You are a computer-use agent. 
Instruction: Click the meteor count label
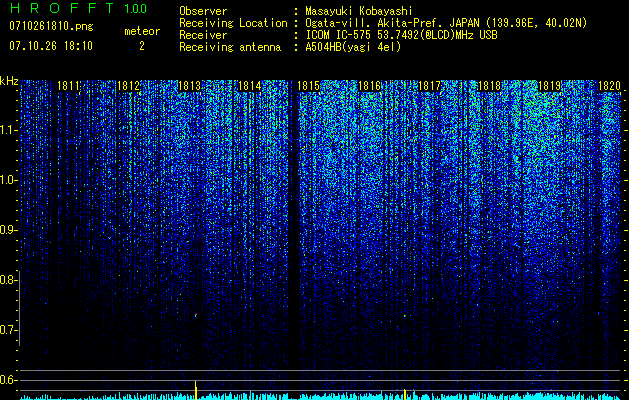click(x=142, y=31)
